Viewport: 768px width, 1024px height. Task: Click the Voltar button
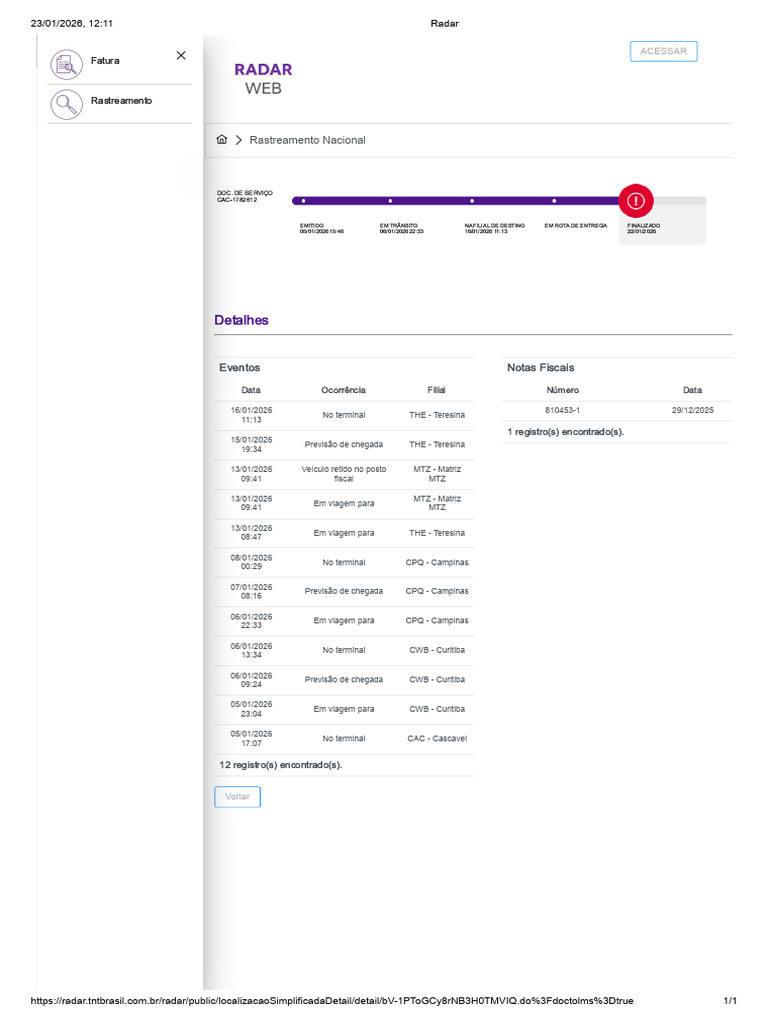click(238, 797)
